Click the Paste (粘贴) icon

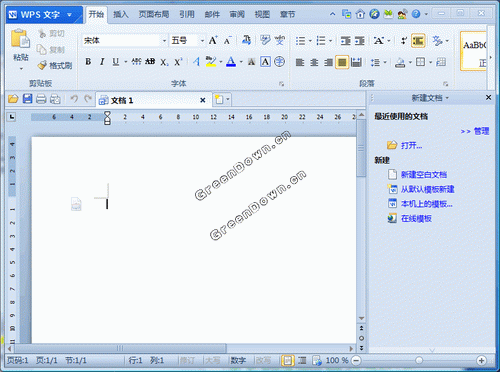coord(20,39)
